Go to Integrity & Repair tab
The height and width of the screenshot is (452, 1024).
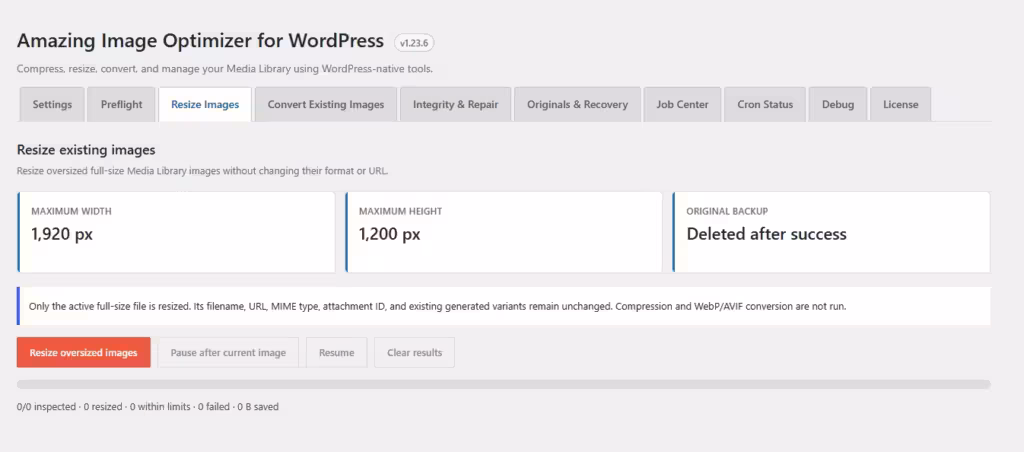(455, 105)
